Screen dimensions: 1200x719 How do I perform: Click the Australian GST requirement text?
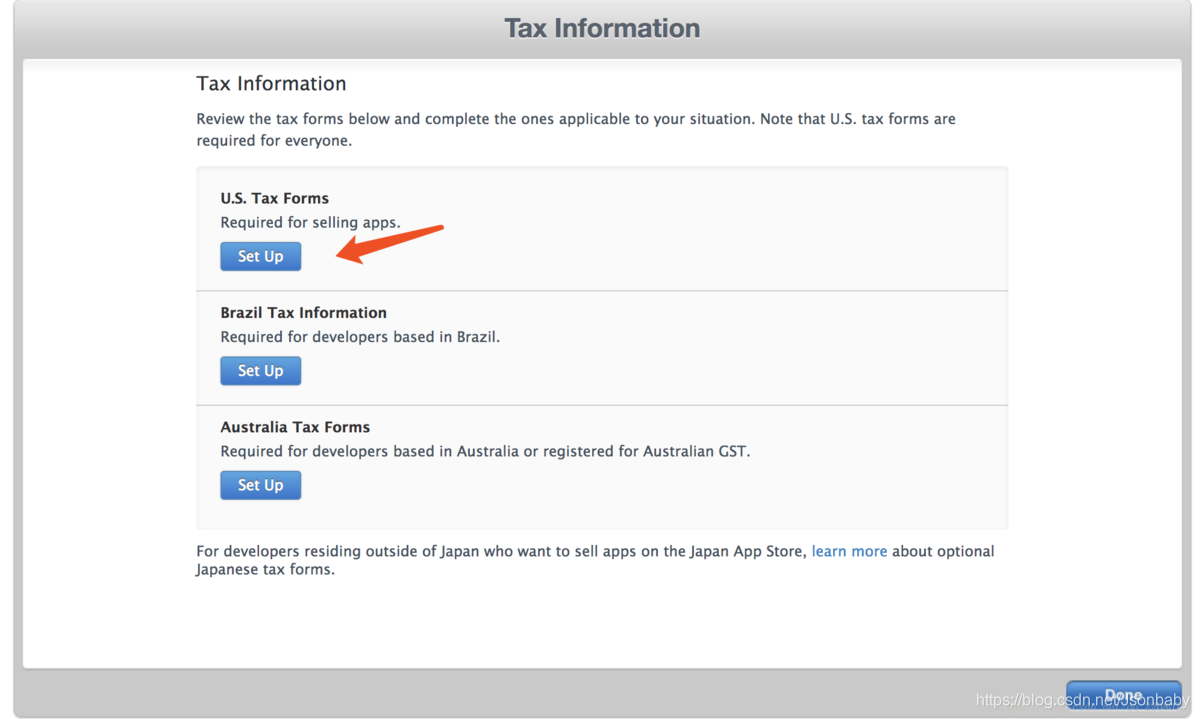pyautogui.click(x=485, y=451)
